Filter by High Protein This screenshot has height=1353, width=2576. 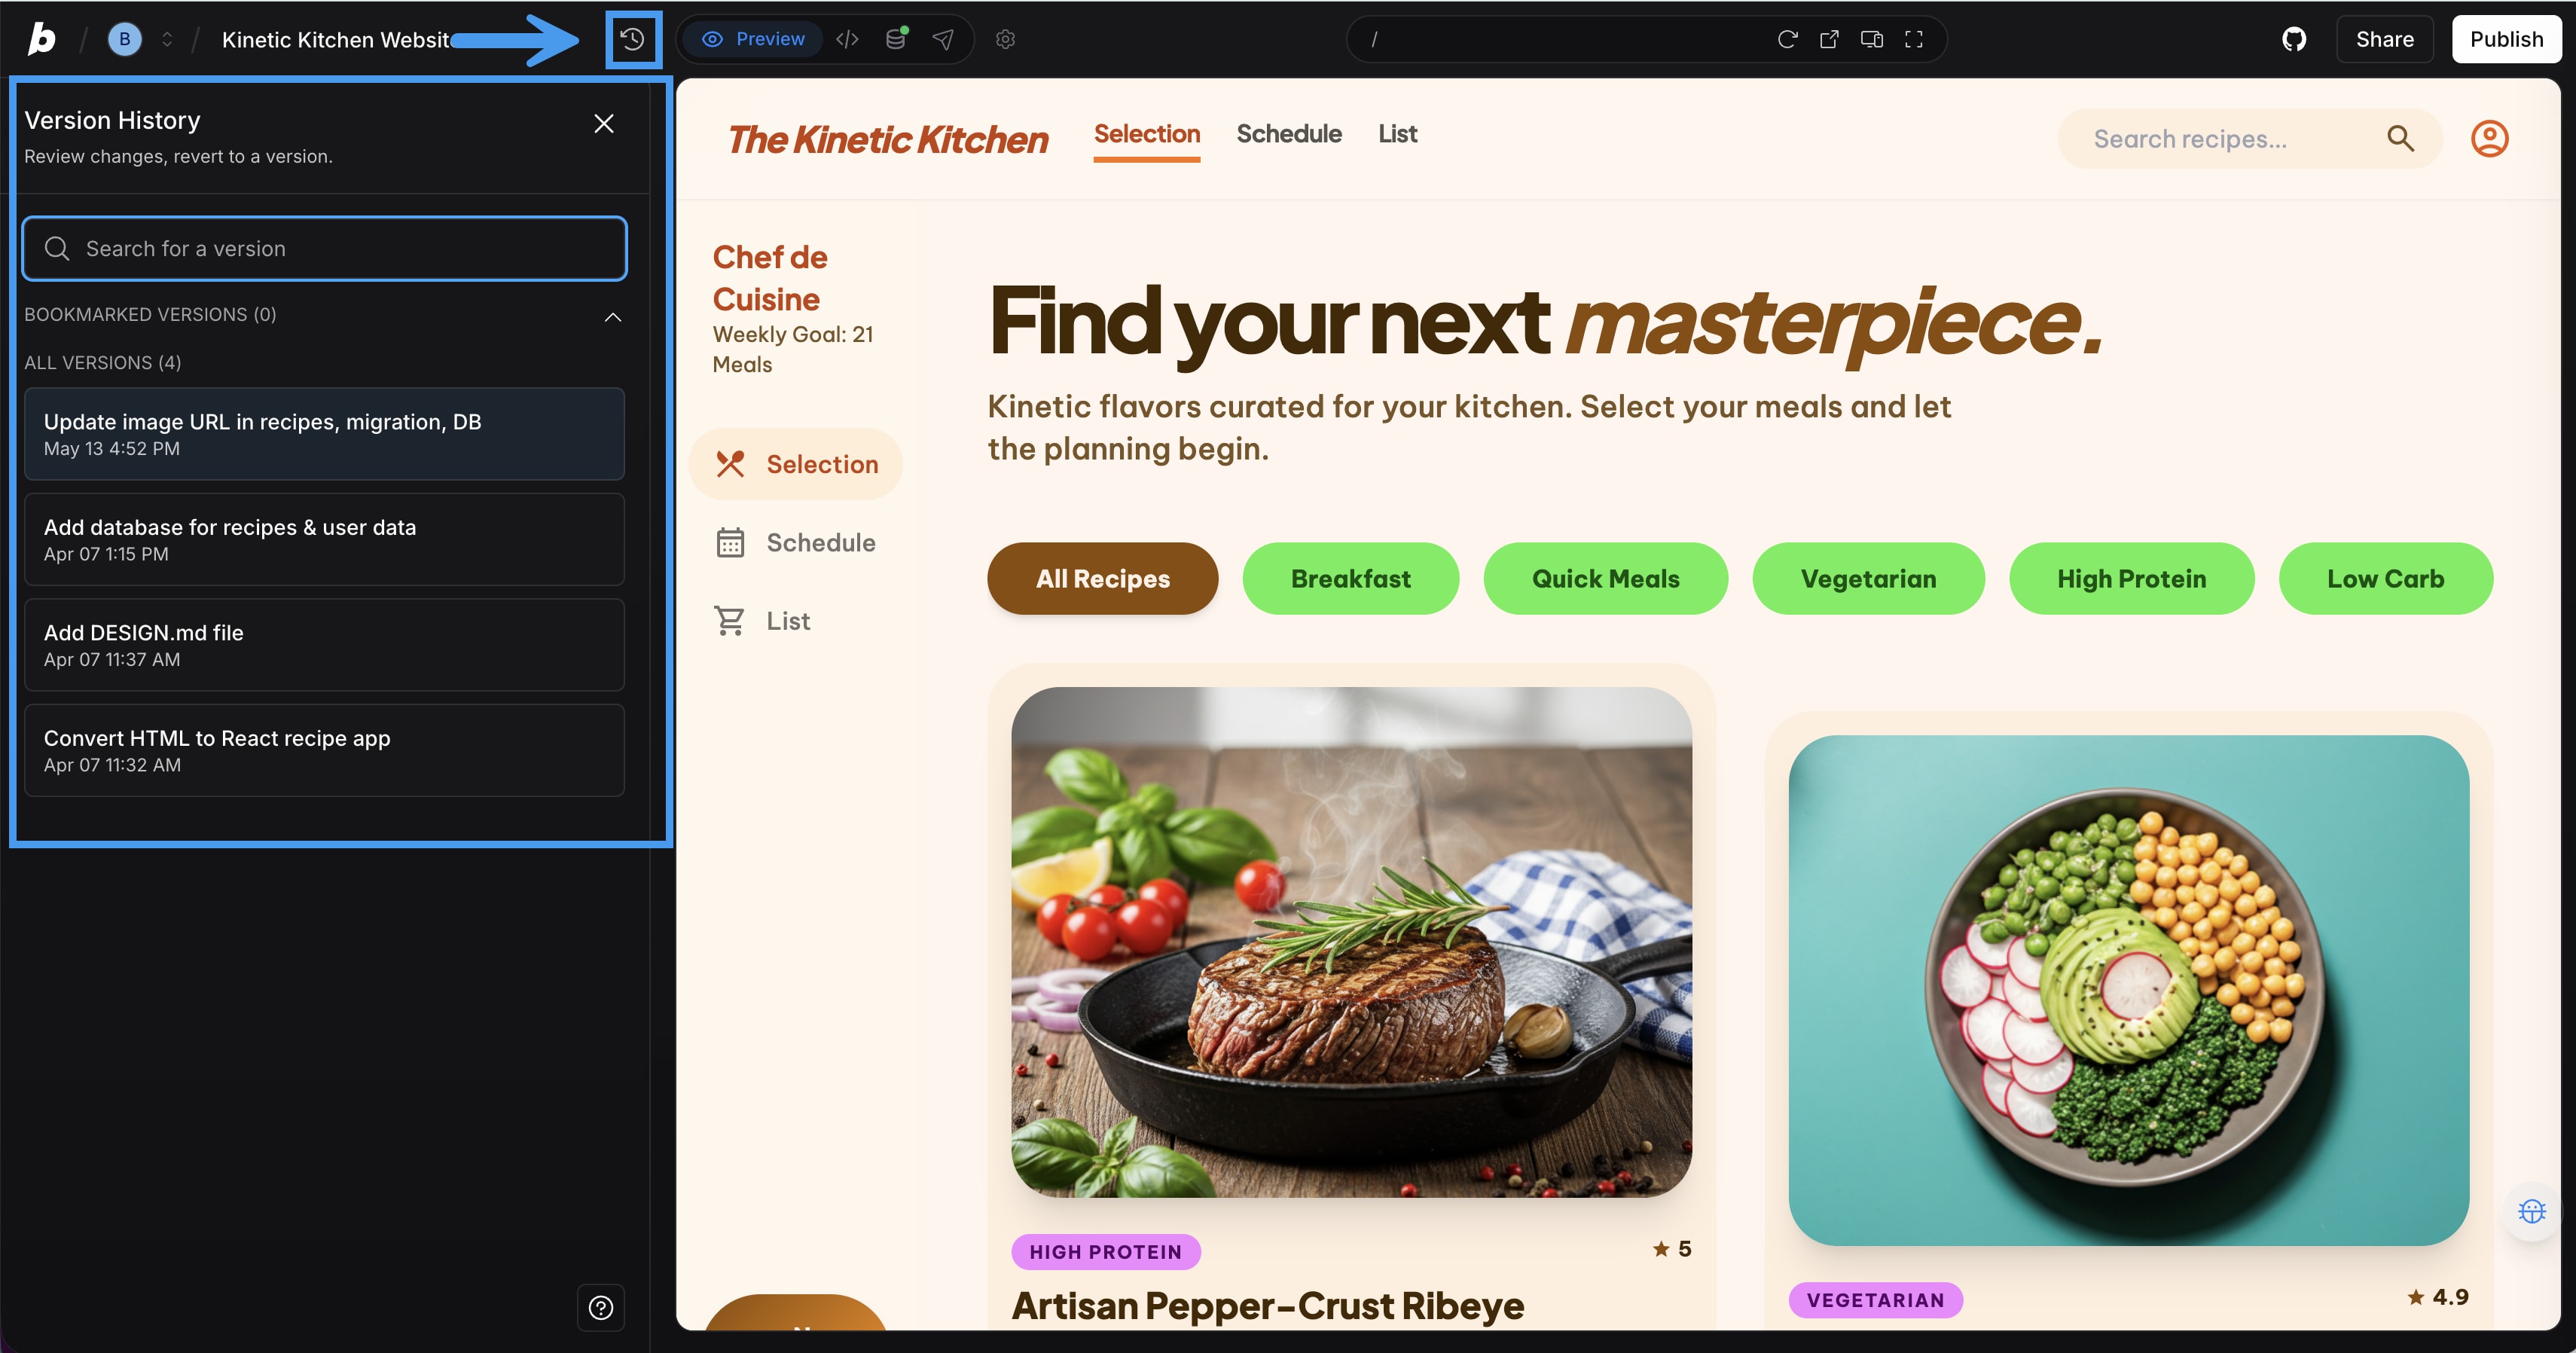click(2132, 578)
